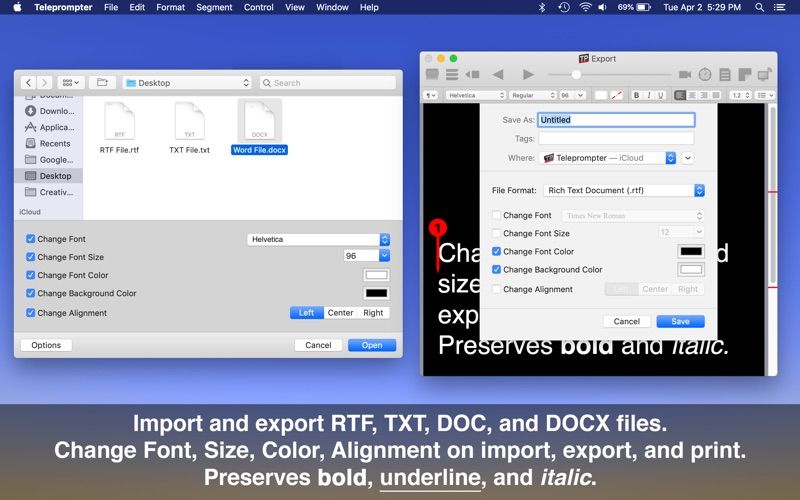Open the File menu

pyautogui.click(x=111, y=7)
